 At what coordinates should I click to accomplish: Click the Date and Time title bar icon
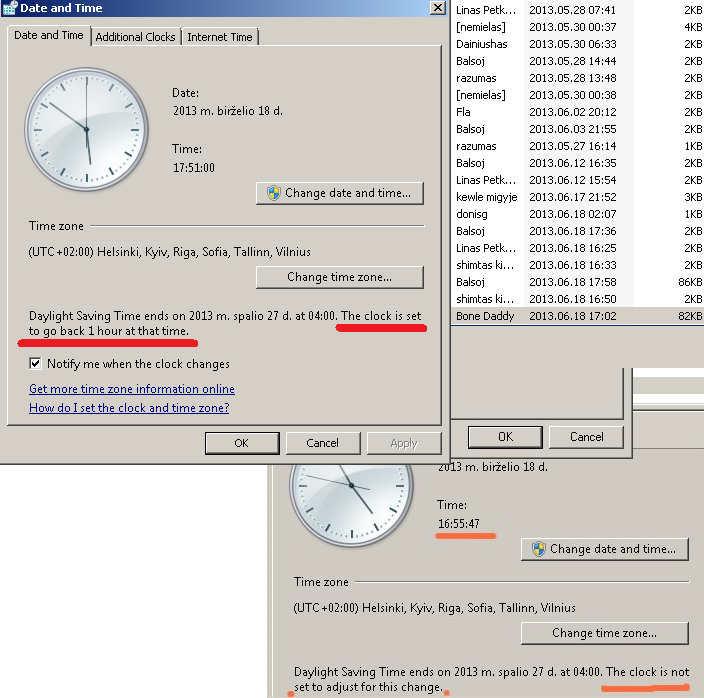pos(9,8)
